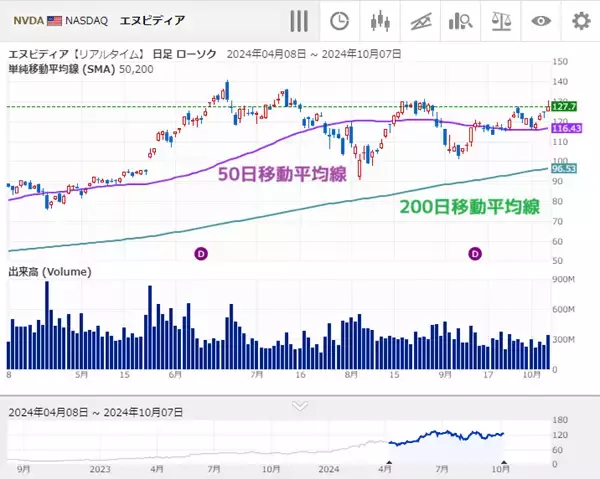The width and height of the screenshot is (600, 479).
Task: Click the NVDA ticker symbol
Action: pyautogui.click(x=29, y=21)
